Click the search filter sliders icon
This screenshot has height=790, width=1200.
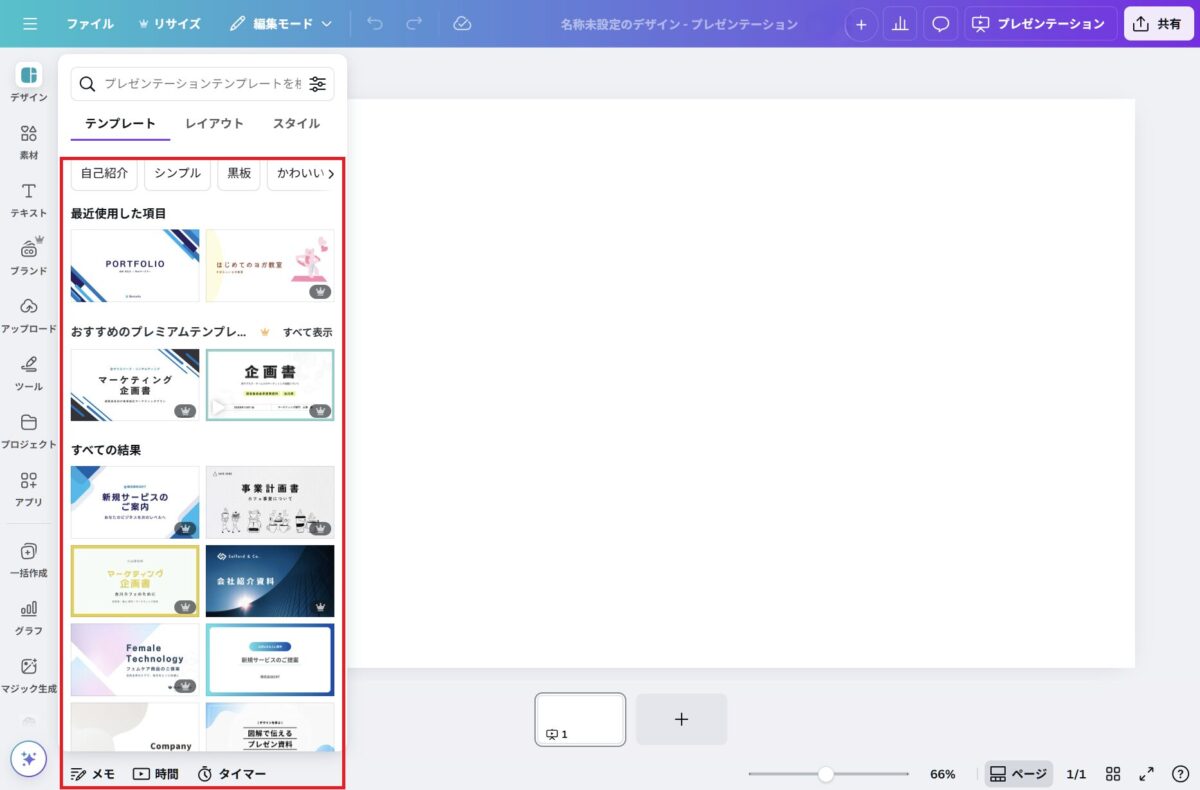click(x=318, y=84)
